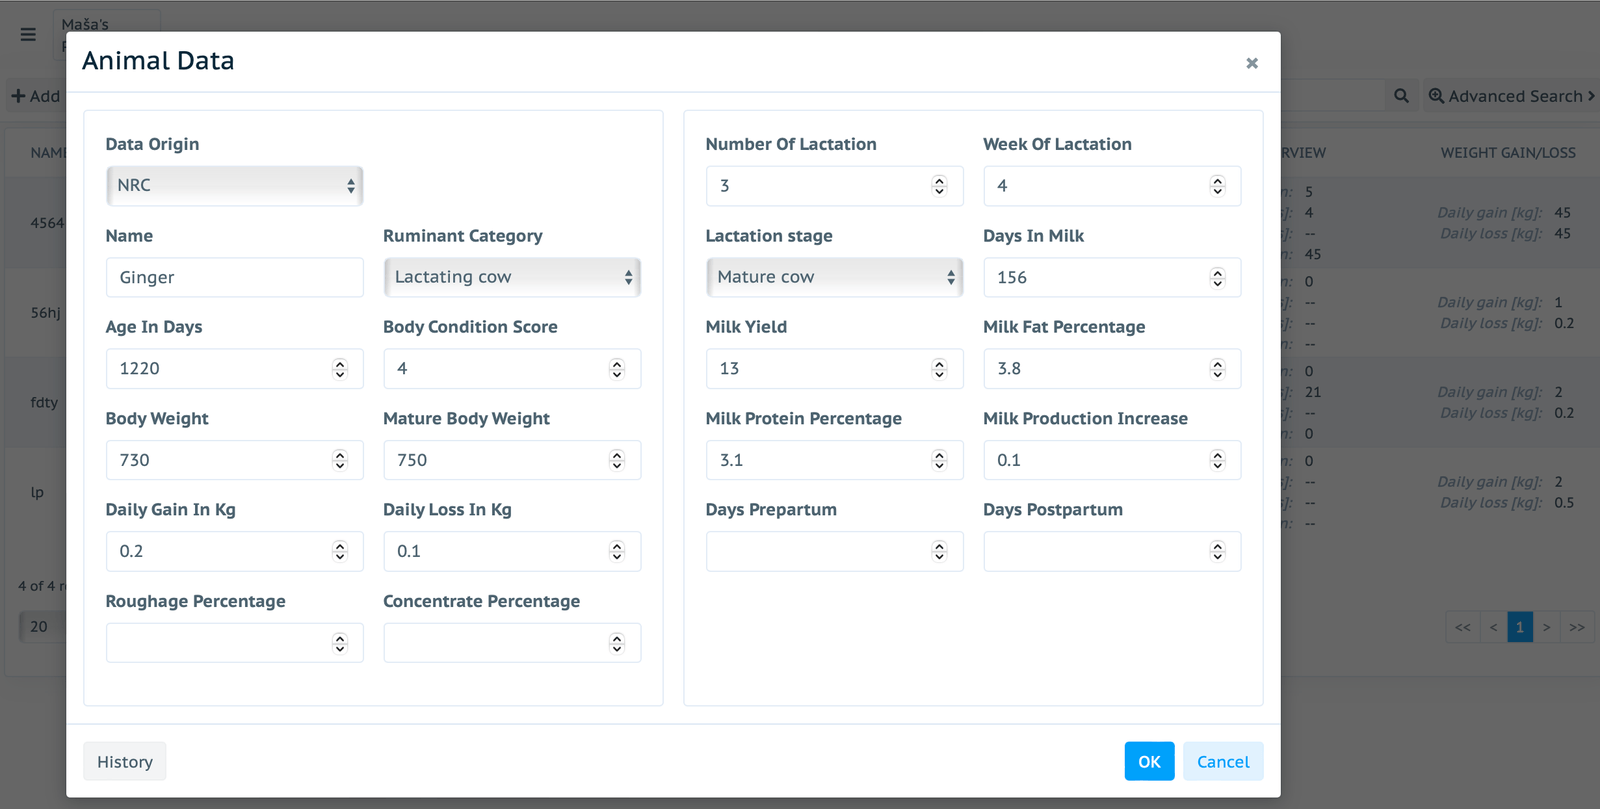The height and width of the screenshot is (809, 1600).
Task: Click the Days In Milk stepper arrows
Action: (x=1217, y=278)
